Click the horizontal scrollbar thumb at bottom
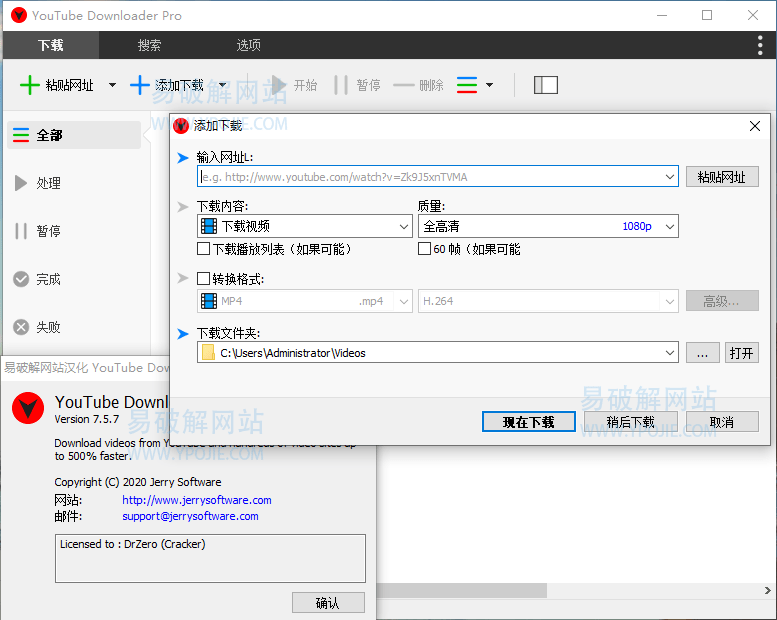The image size is (777, 620). coord(461,590)
